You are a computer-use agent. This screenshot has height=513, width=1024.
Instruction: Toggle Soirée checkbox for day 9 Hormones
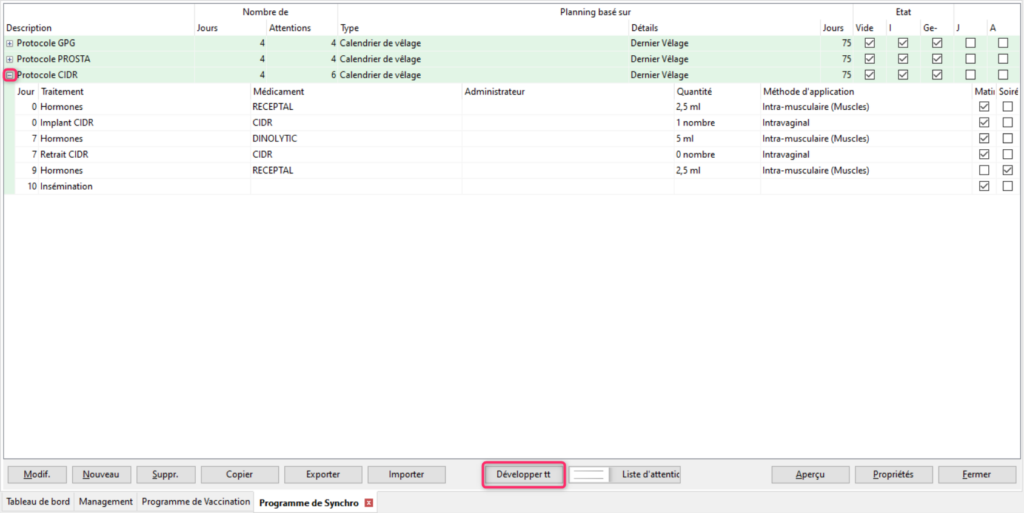[x=1007, y=170]
